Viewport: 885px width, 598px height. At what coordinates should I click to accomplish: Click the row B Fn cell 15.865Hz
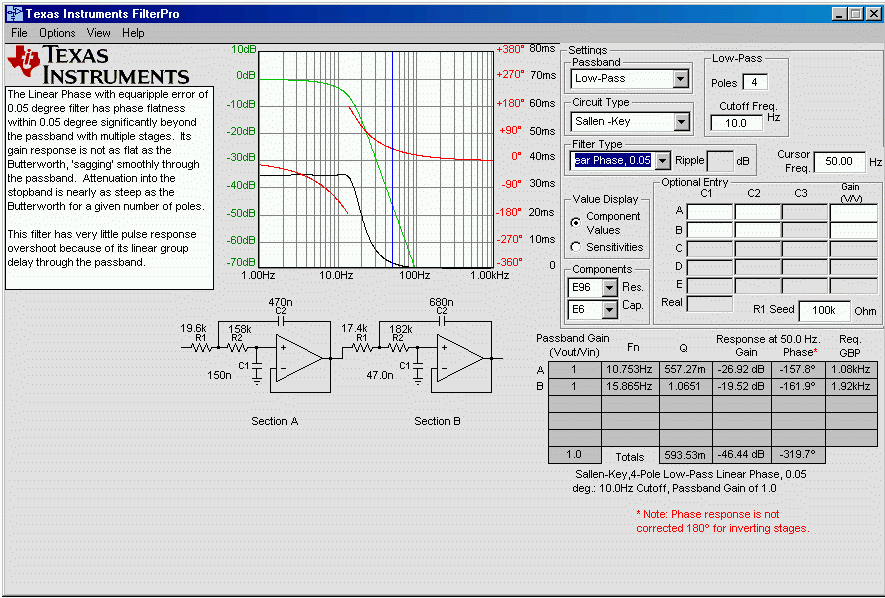tap(629, 386)
